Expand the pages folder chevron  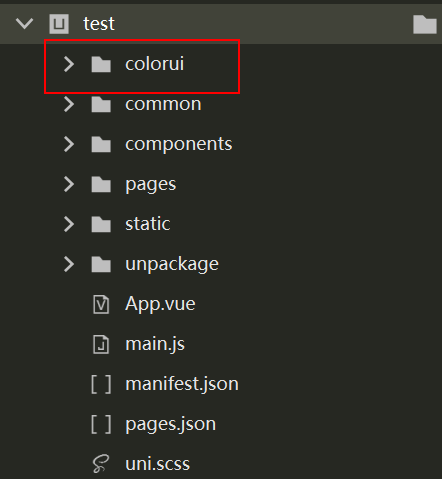click(69, 184)
